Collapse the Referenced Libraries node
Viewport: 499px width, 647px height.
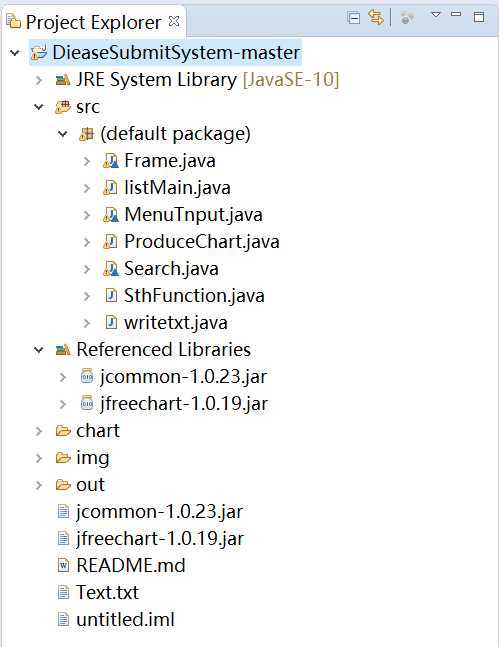(39, 350)
